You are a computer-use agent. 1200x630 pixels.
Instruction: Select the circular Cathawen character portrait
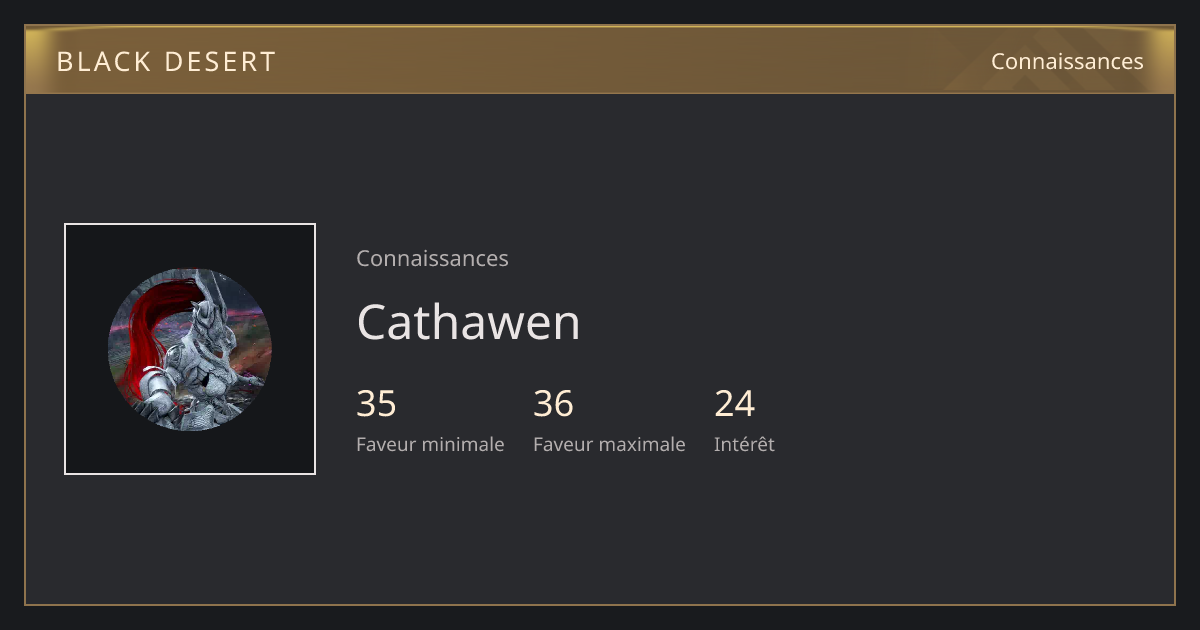point(190,349)
